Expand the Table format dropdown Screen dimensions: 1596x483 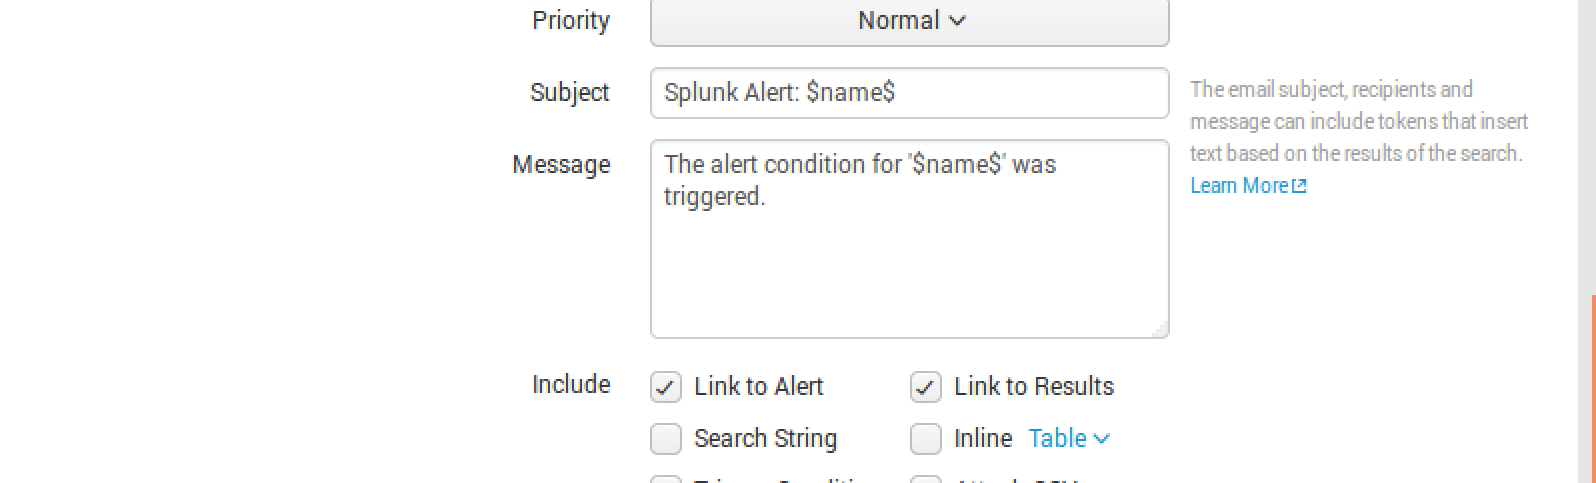[x=1068, y=438]
